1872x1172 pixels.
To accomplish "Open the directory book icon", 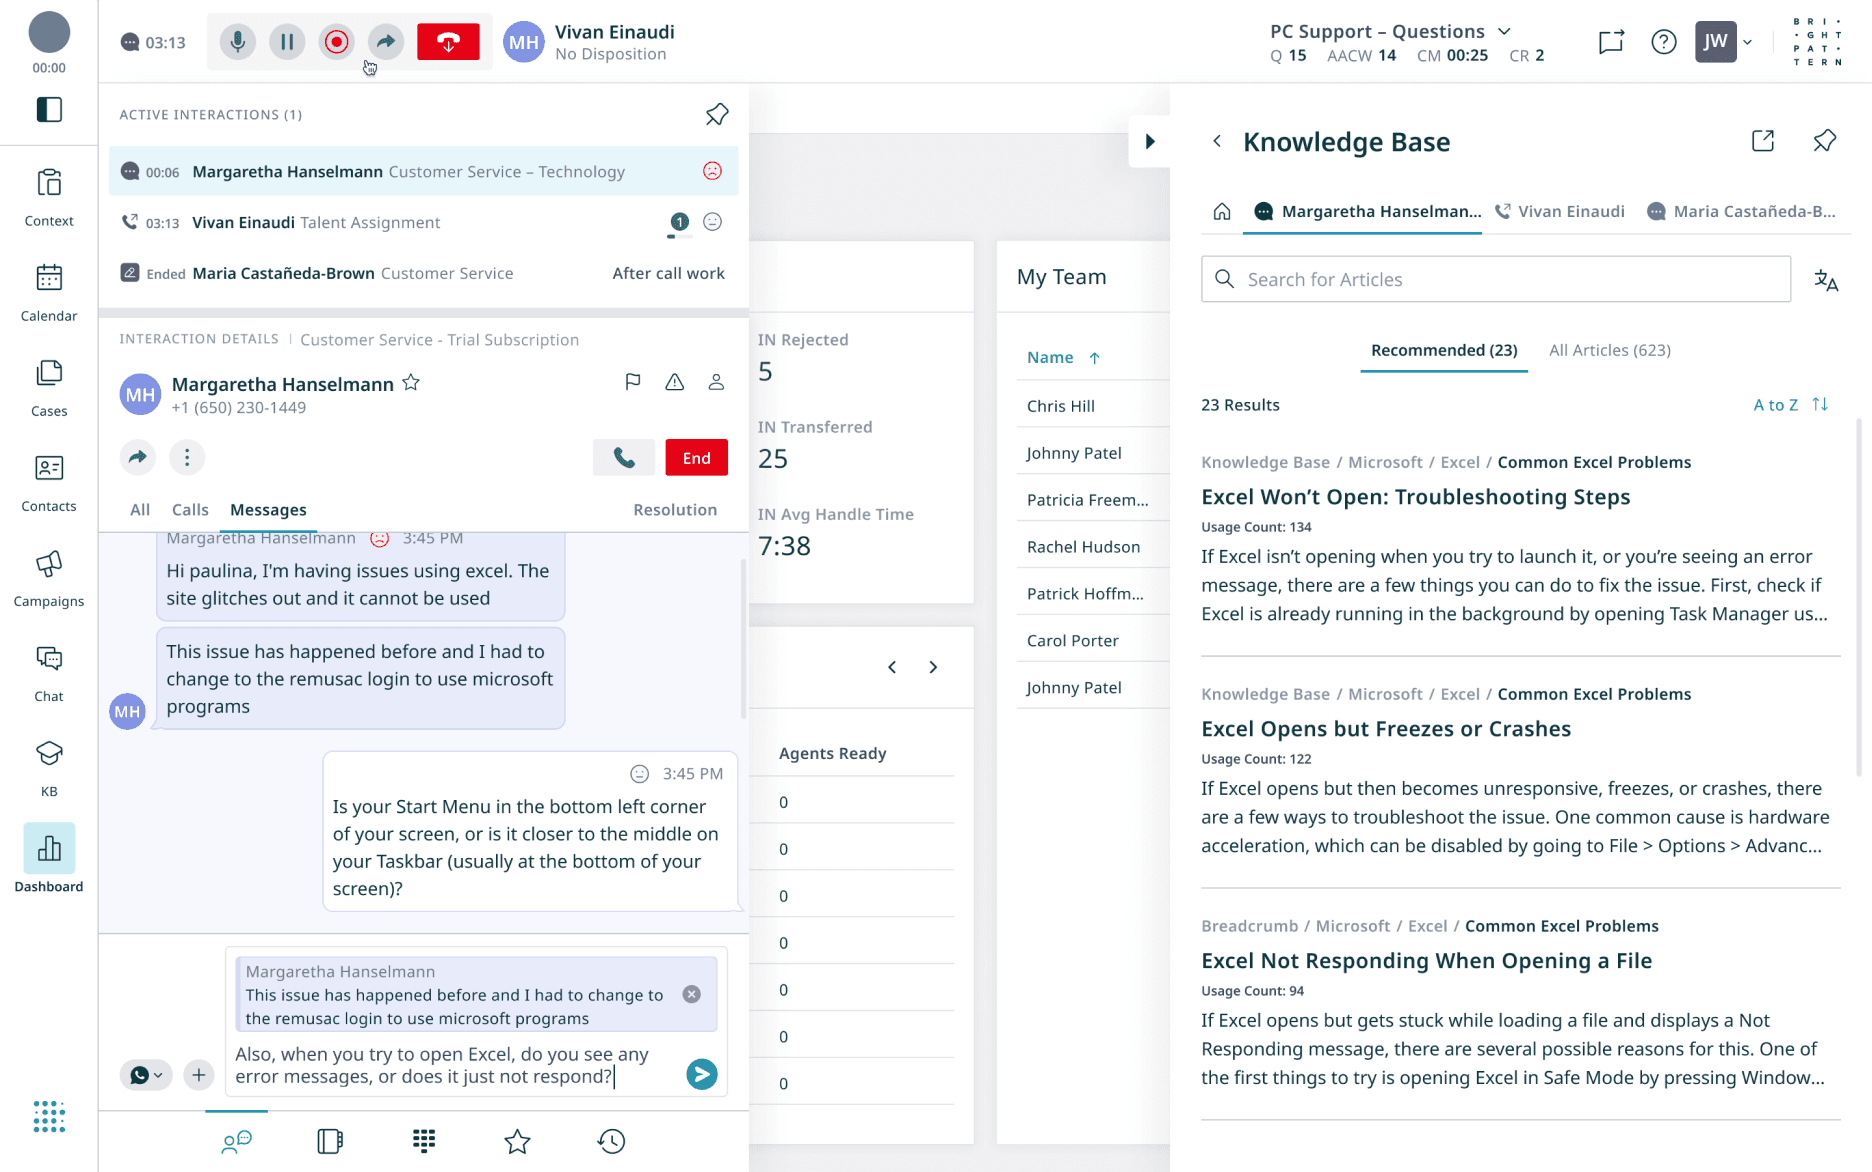I will pos(330,1141).
